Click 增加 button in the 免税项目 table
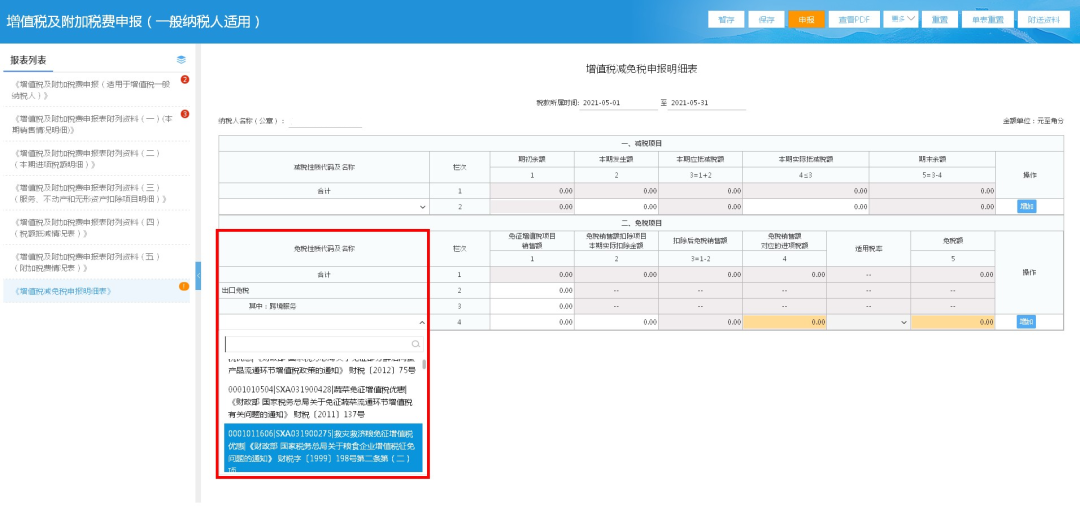 pyautogui.click(x=1026, y=321)
